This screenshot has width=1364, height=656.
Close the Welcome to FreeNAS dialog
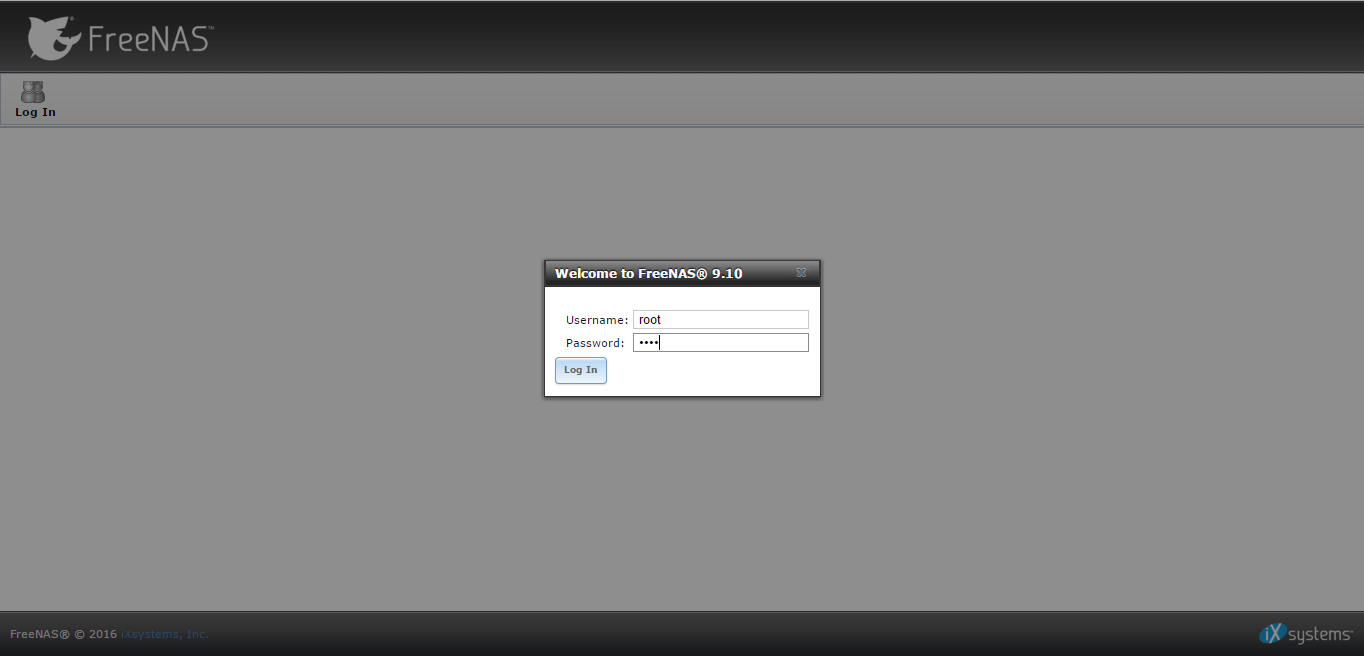pyautogui.click(x=801, y=273)
